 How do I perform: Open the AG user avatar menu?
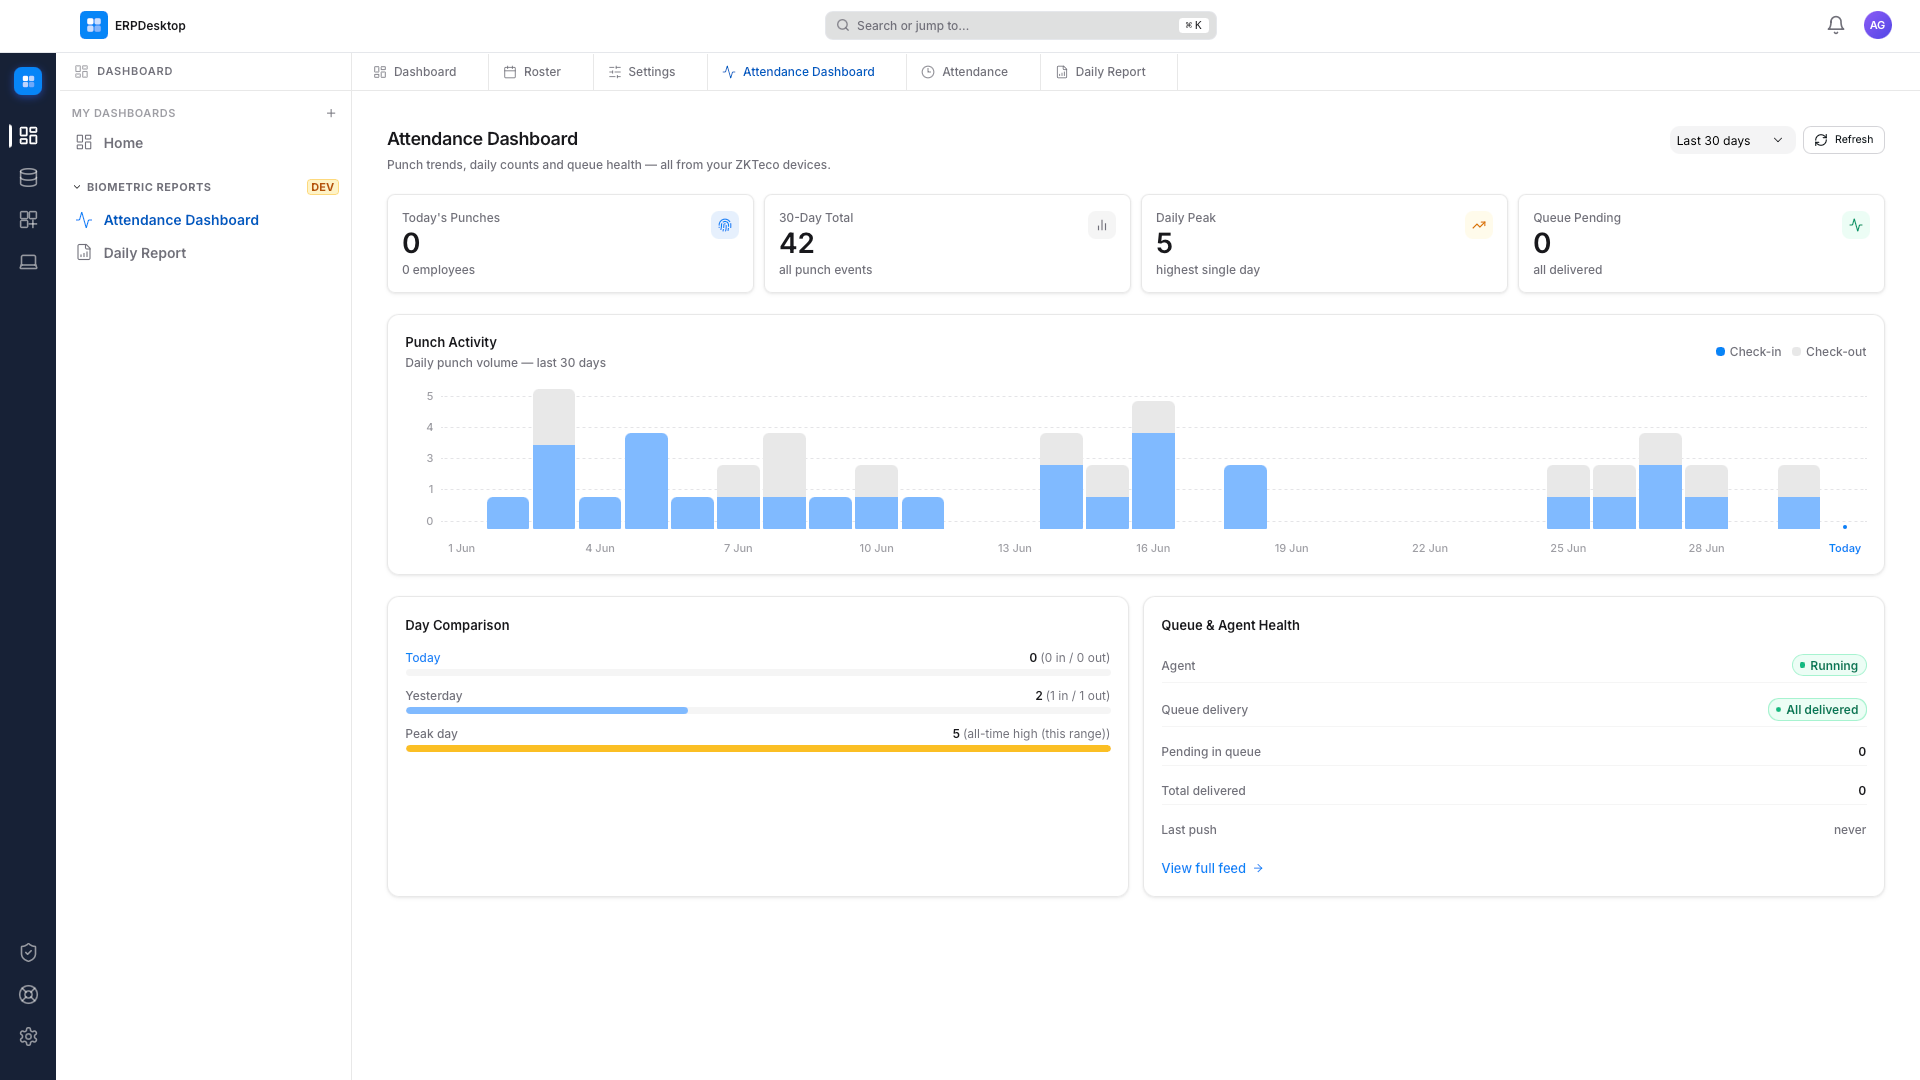pos(1877,25)
